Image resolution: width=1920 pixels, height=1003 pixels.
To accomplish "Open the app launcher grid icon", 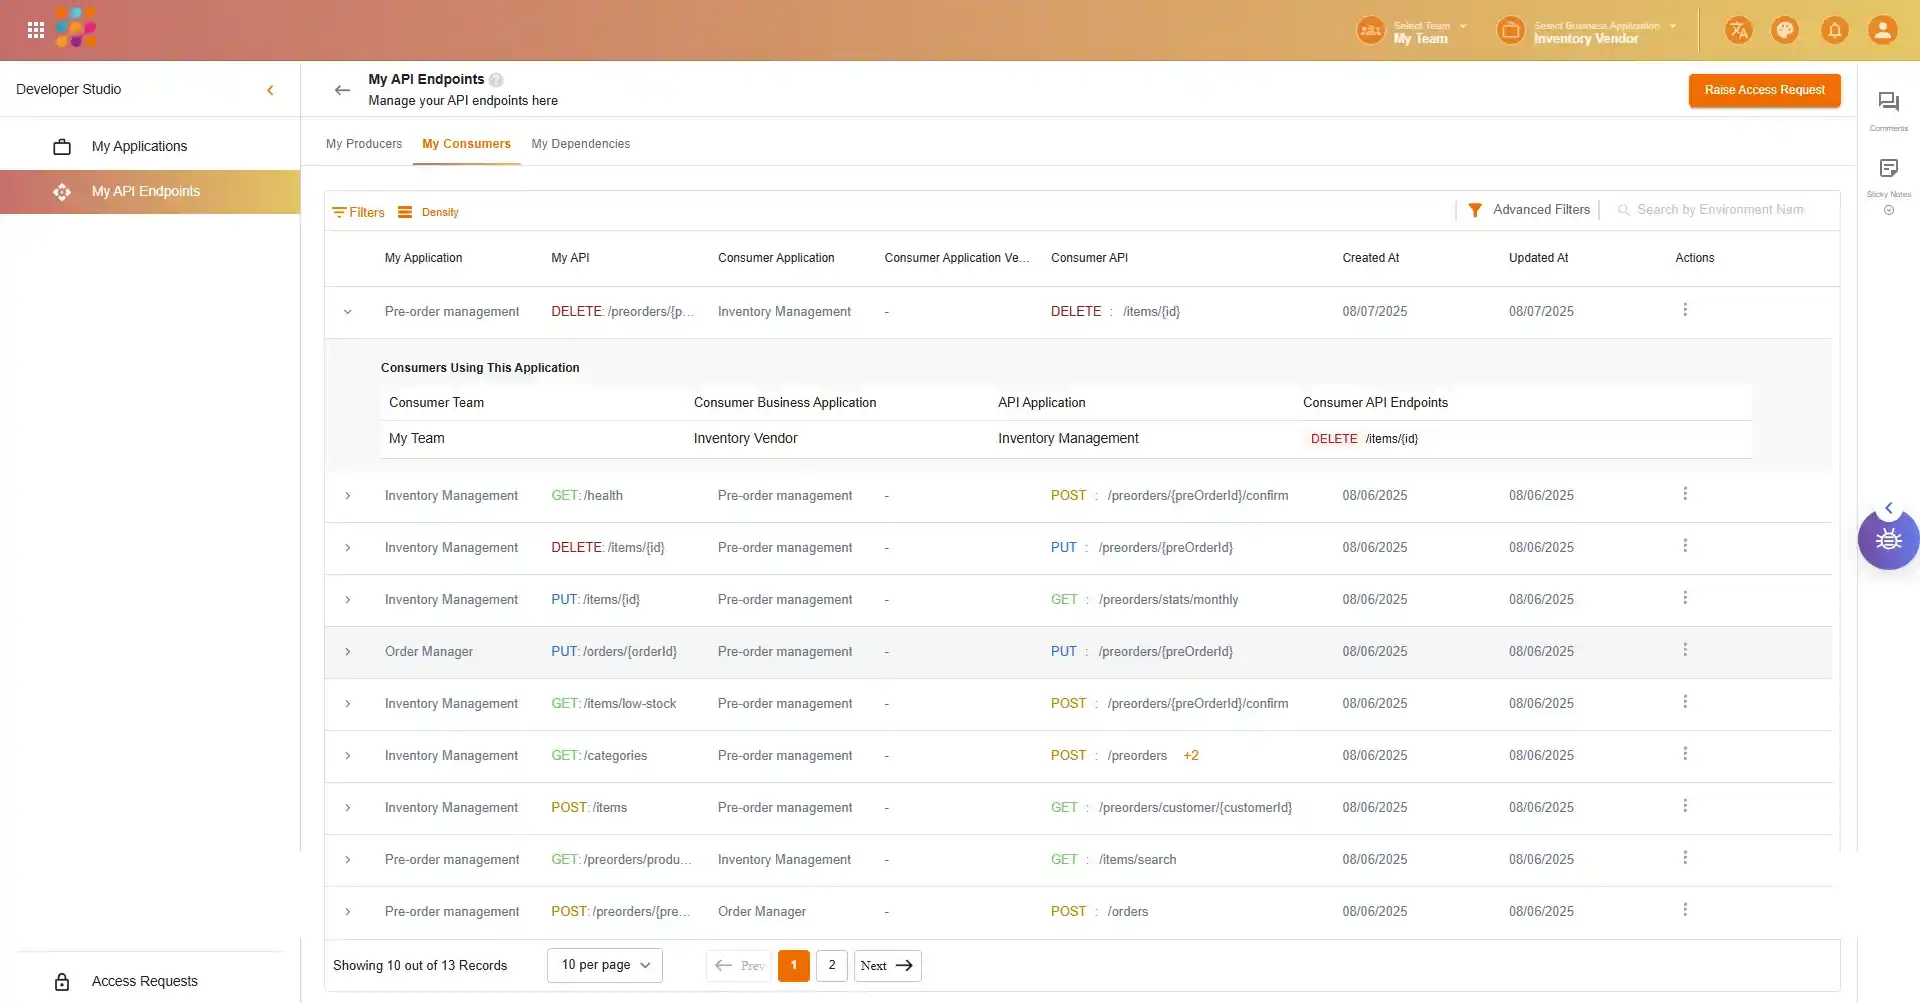I will point(36,30).
